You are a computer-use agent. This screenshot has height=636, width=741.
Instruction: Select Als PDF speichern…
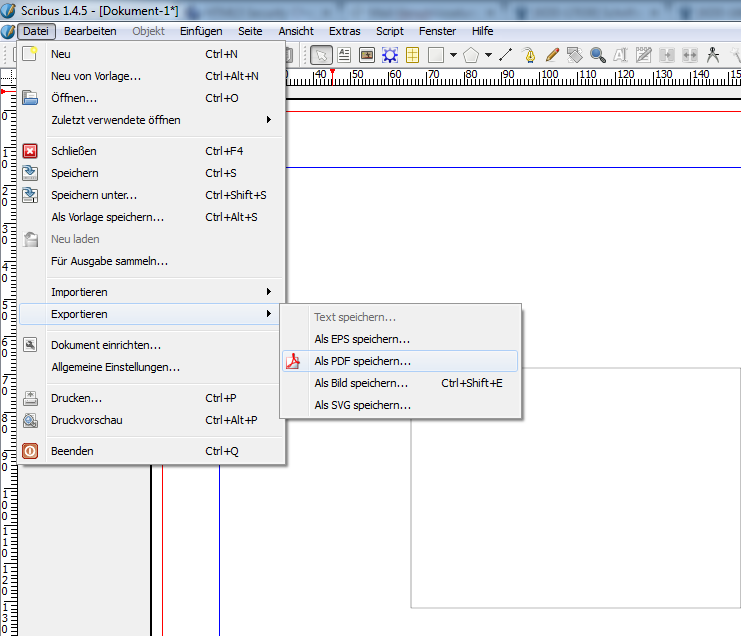400,361
